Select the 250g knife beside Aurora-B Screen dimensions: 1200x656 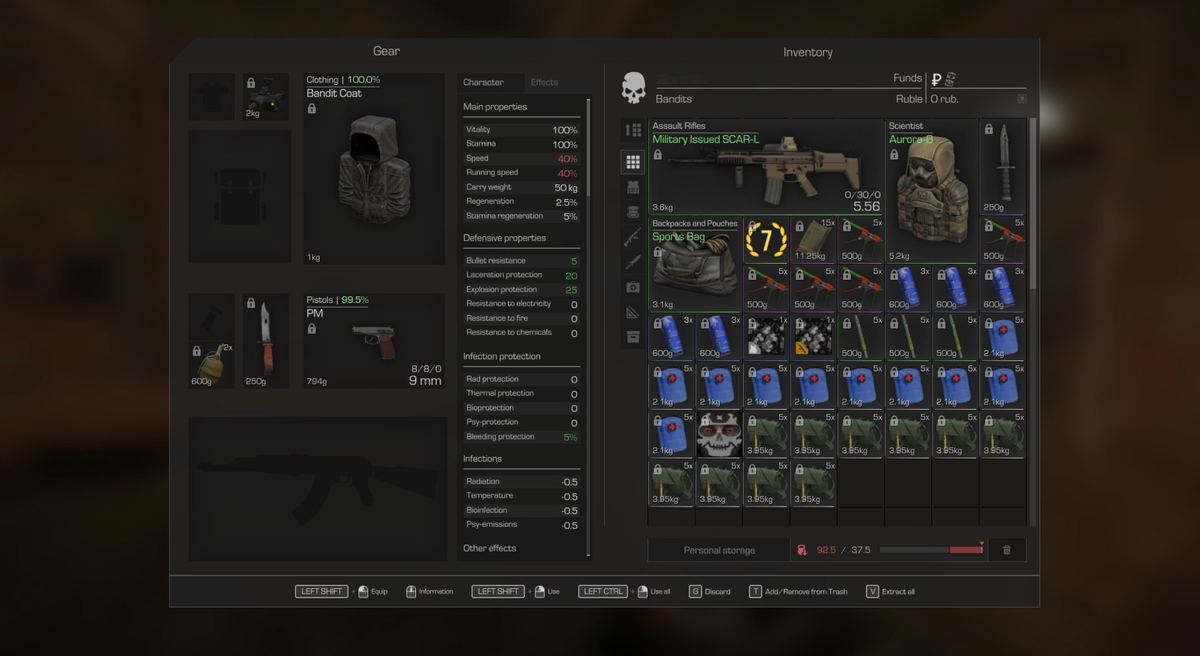coord(1002,167)
